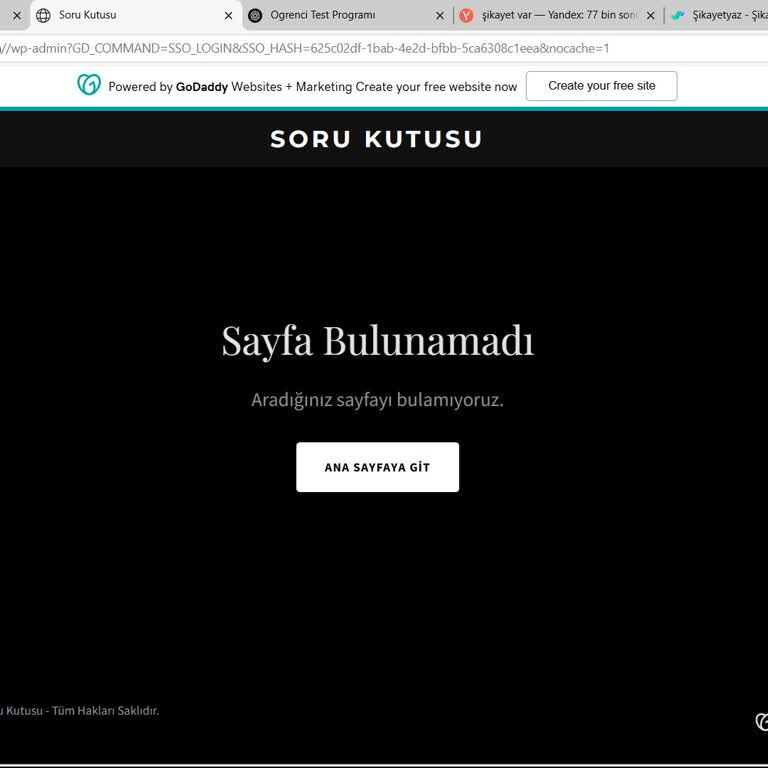Screen dimensions: 768x768
Task: Close the Ogrenci Test Programı tab
Action: (440, 16)
